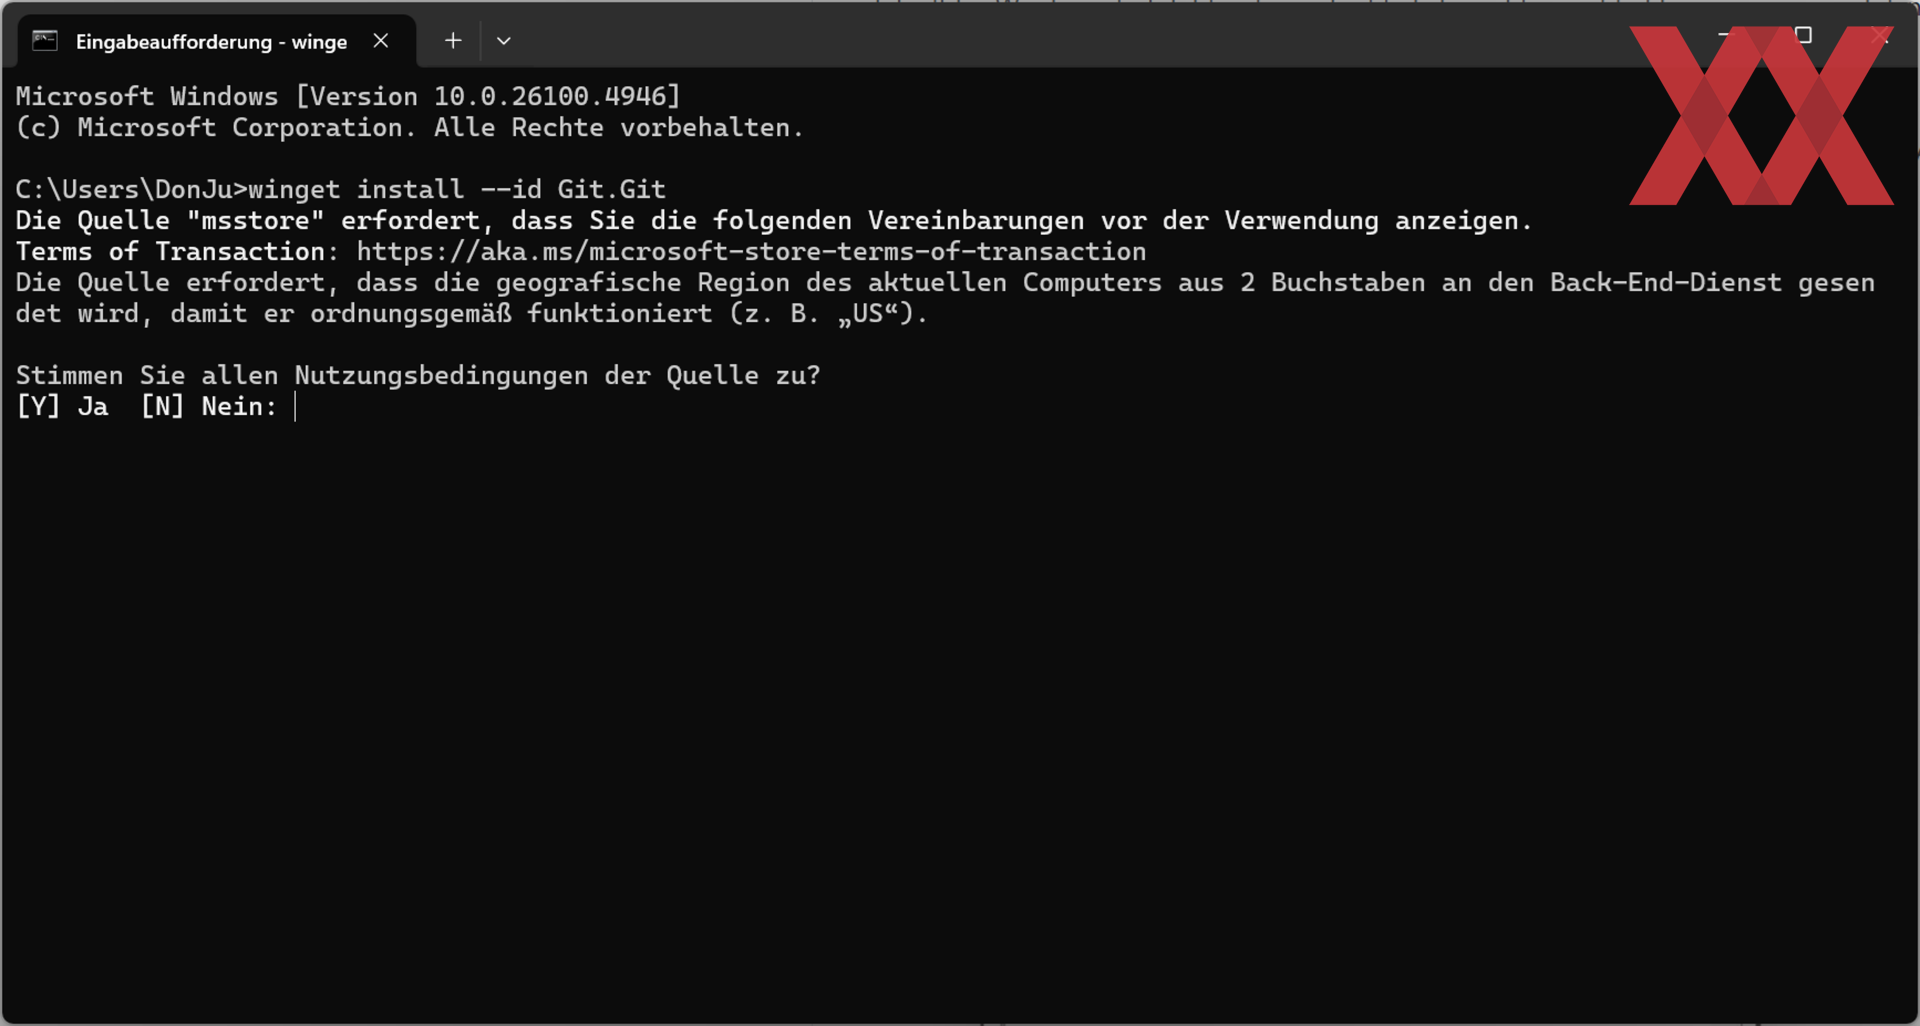The image size is (1920, 1026).
Task: Click the winget install --id Git.Git command
Action: click(x=457, y=189)
